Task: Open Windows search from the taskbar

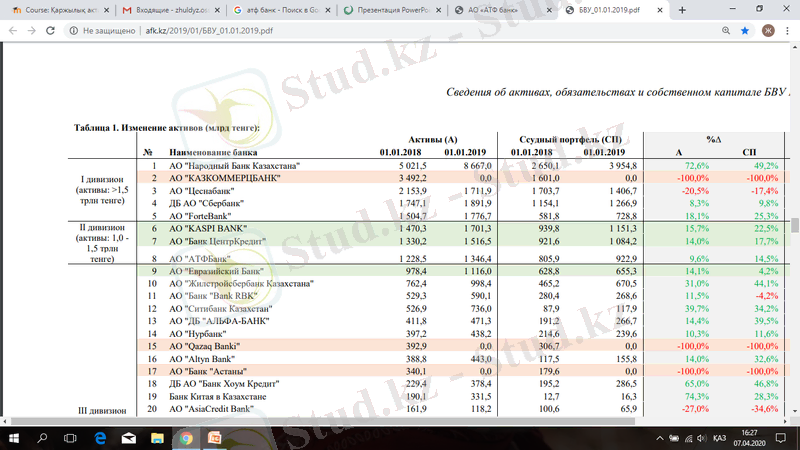Action: click(x=41, y=437)
